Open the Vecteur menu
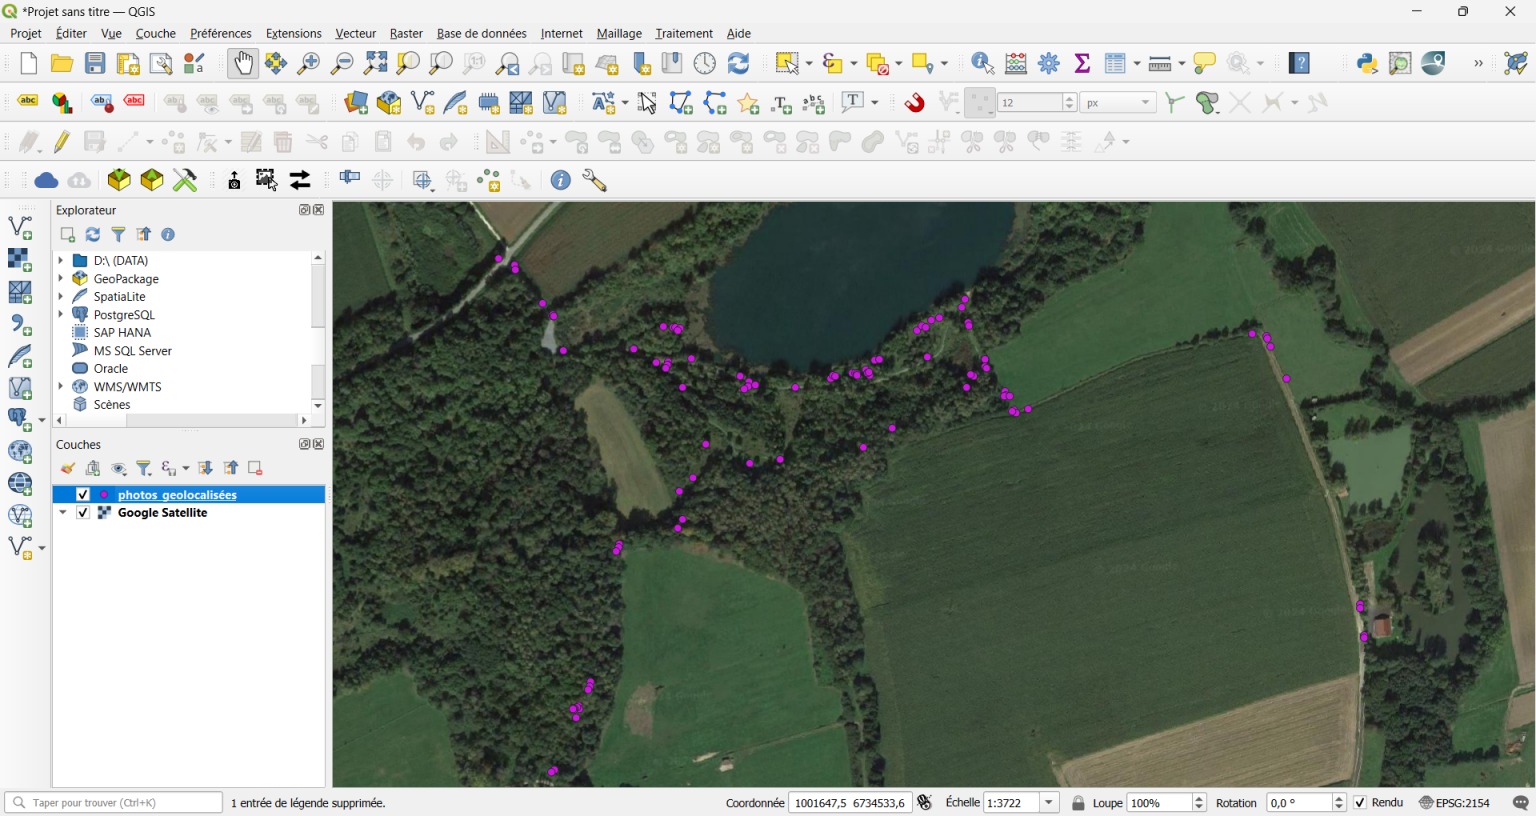The width and height of the screenshot is (1536, 816). (x=355, y=33)
